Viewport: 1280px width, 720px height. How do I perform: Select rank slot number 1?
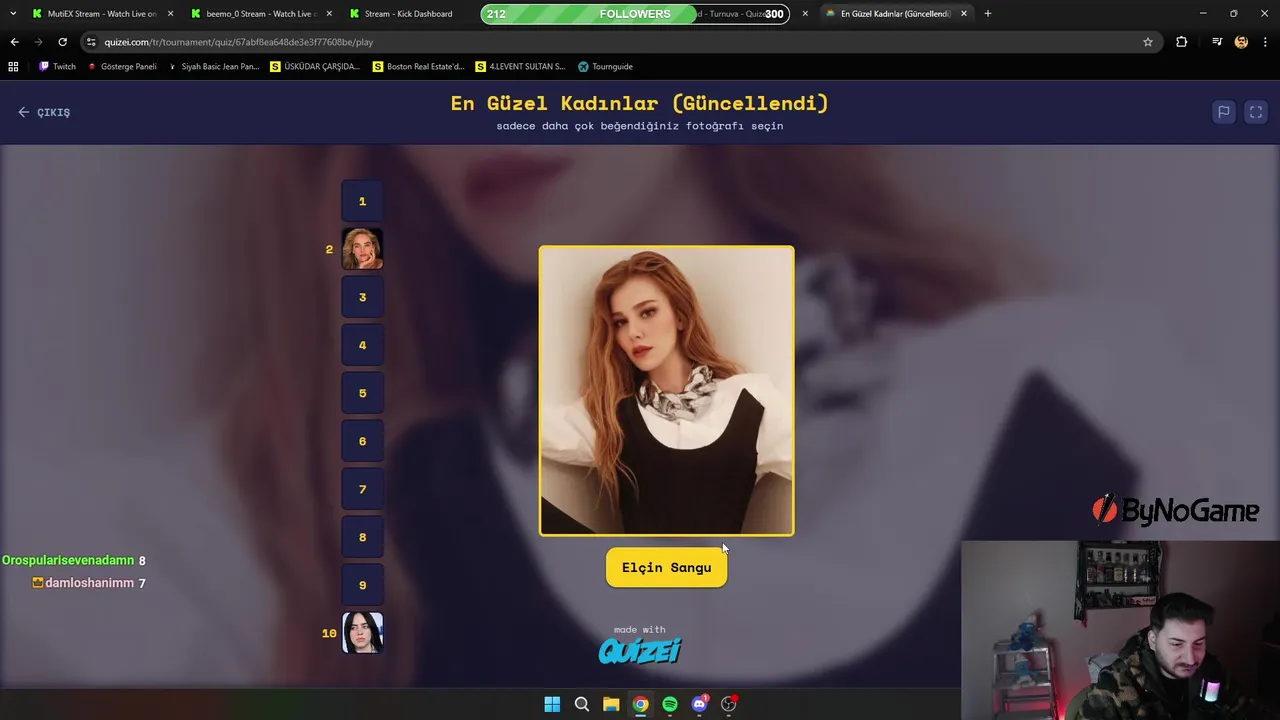click(362, 201)
